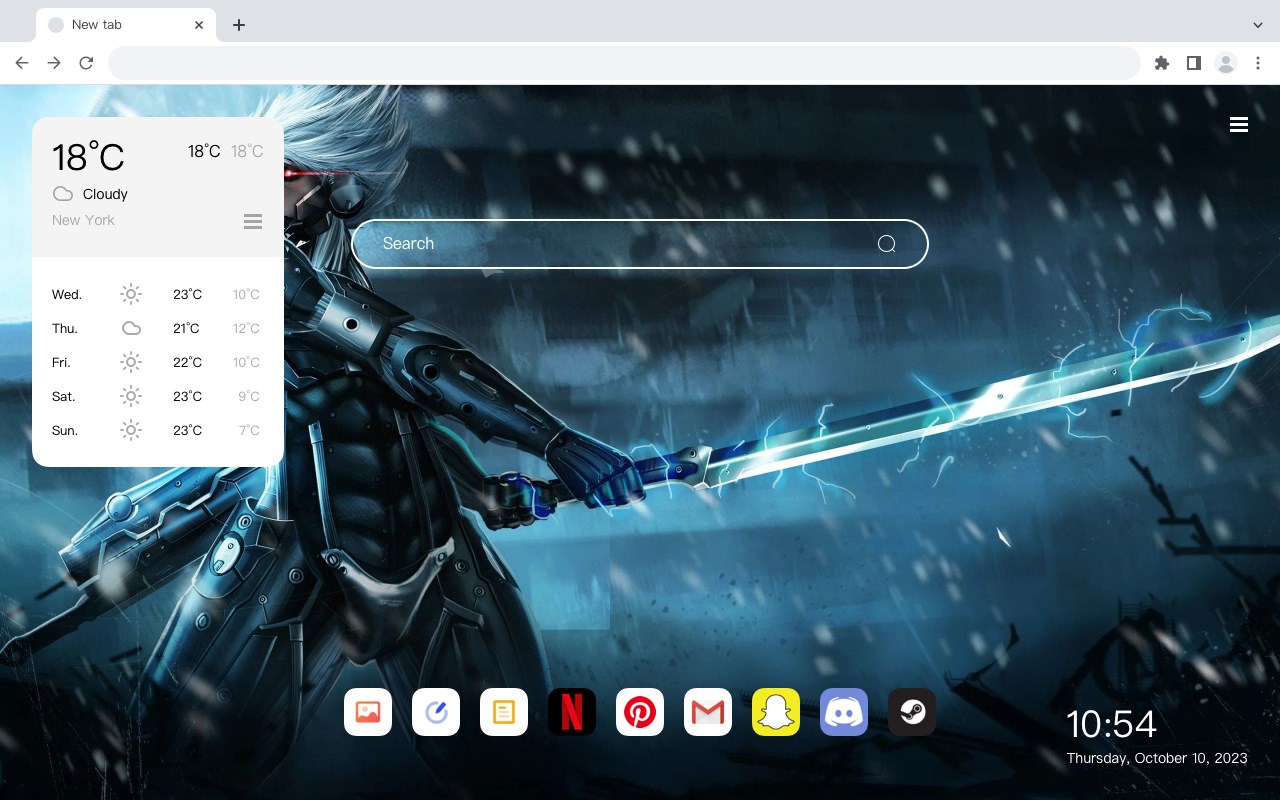1280x800 pixels.
Task: Reload the current page
Action: (86, 63)
